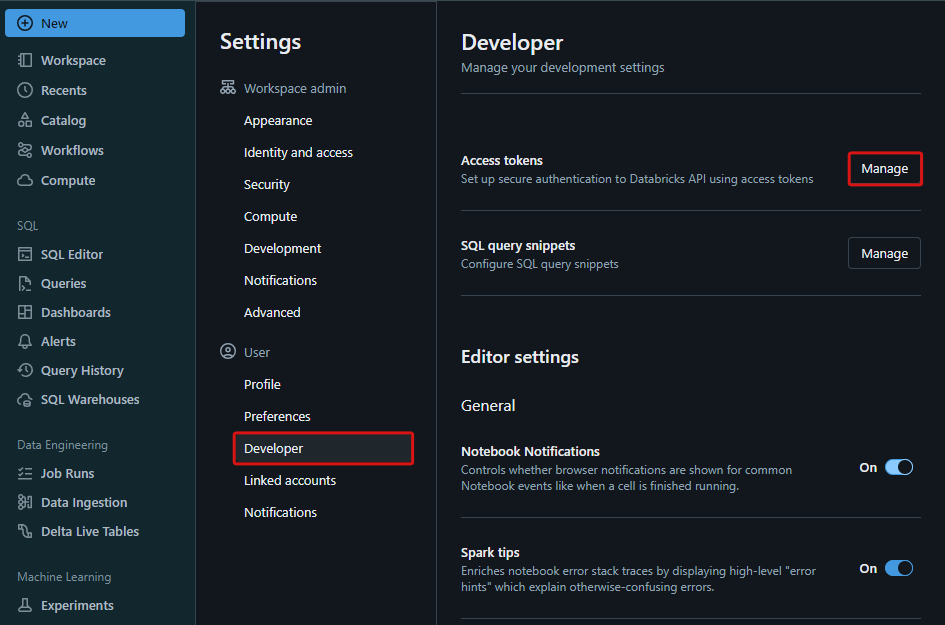Manage access tokens

(884, 169)
